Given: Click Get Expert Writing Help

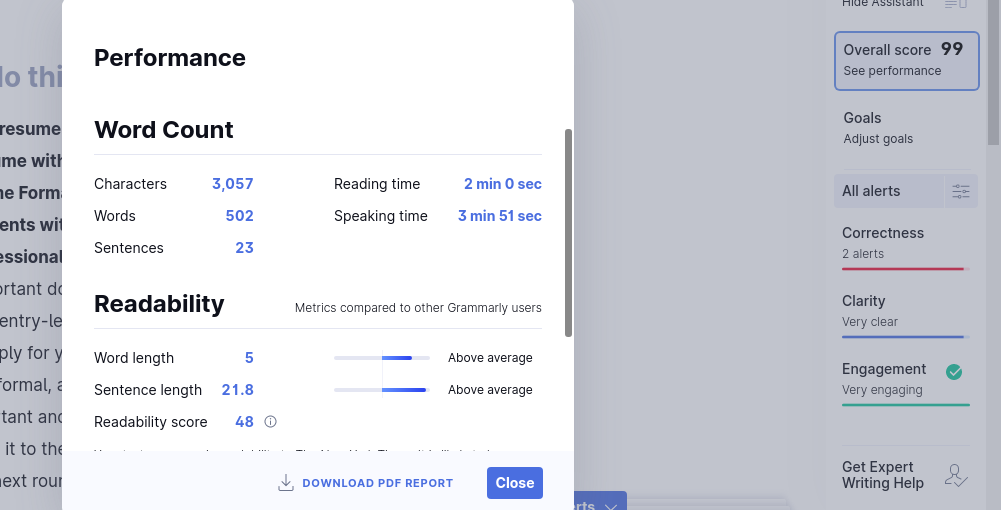Looking at the screenshot, I should tap(878, 475).
